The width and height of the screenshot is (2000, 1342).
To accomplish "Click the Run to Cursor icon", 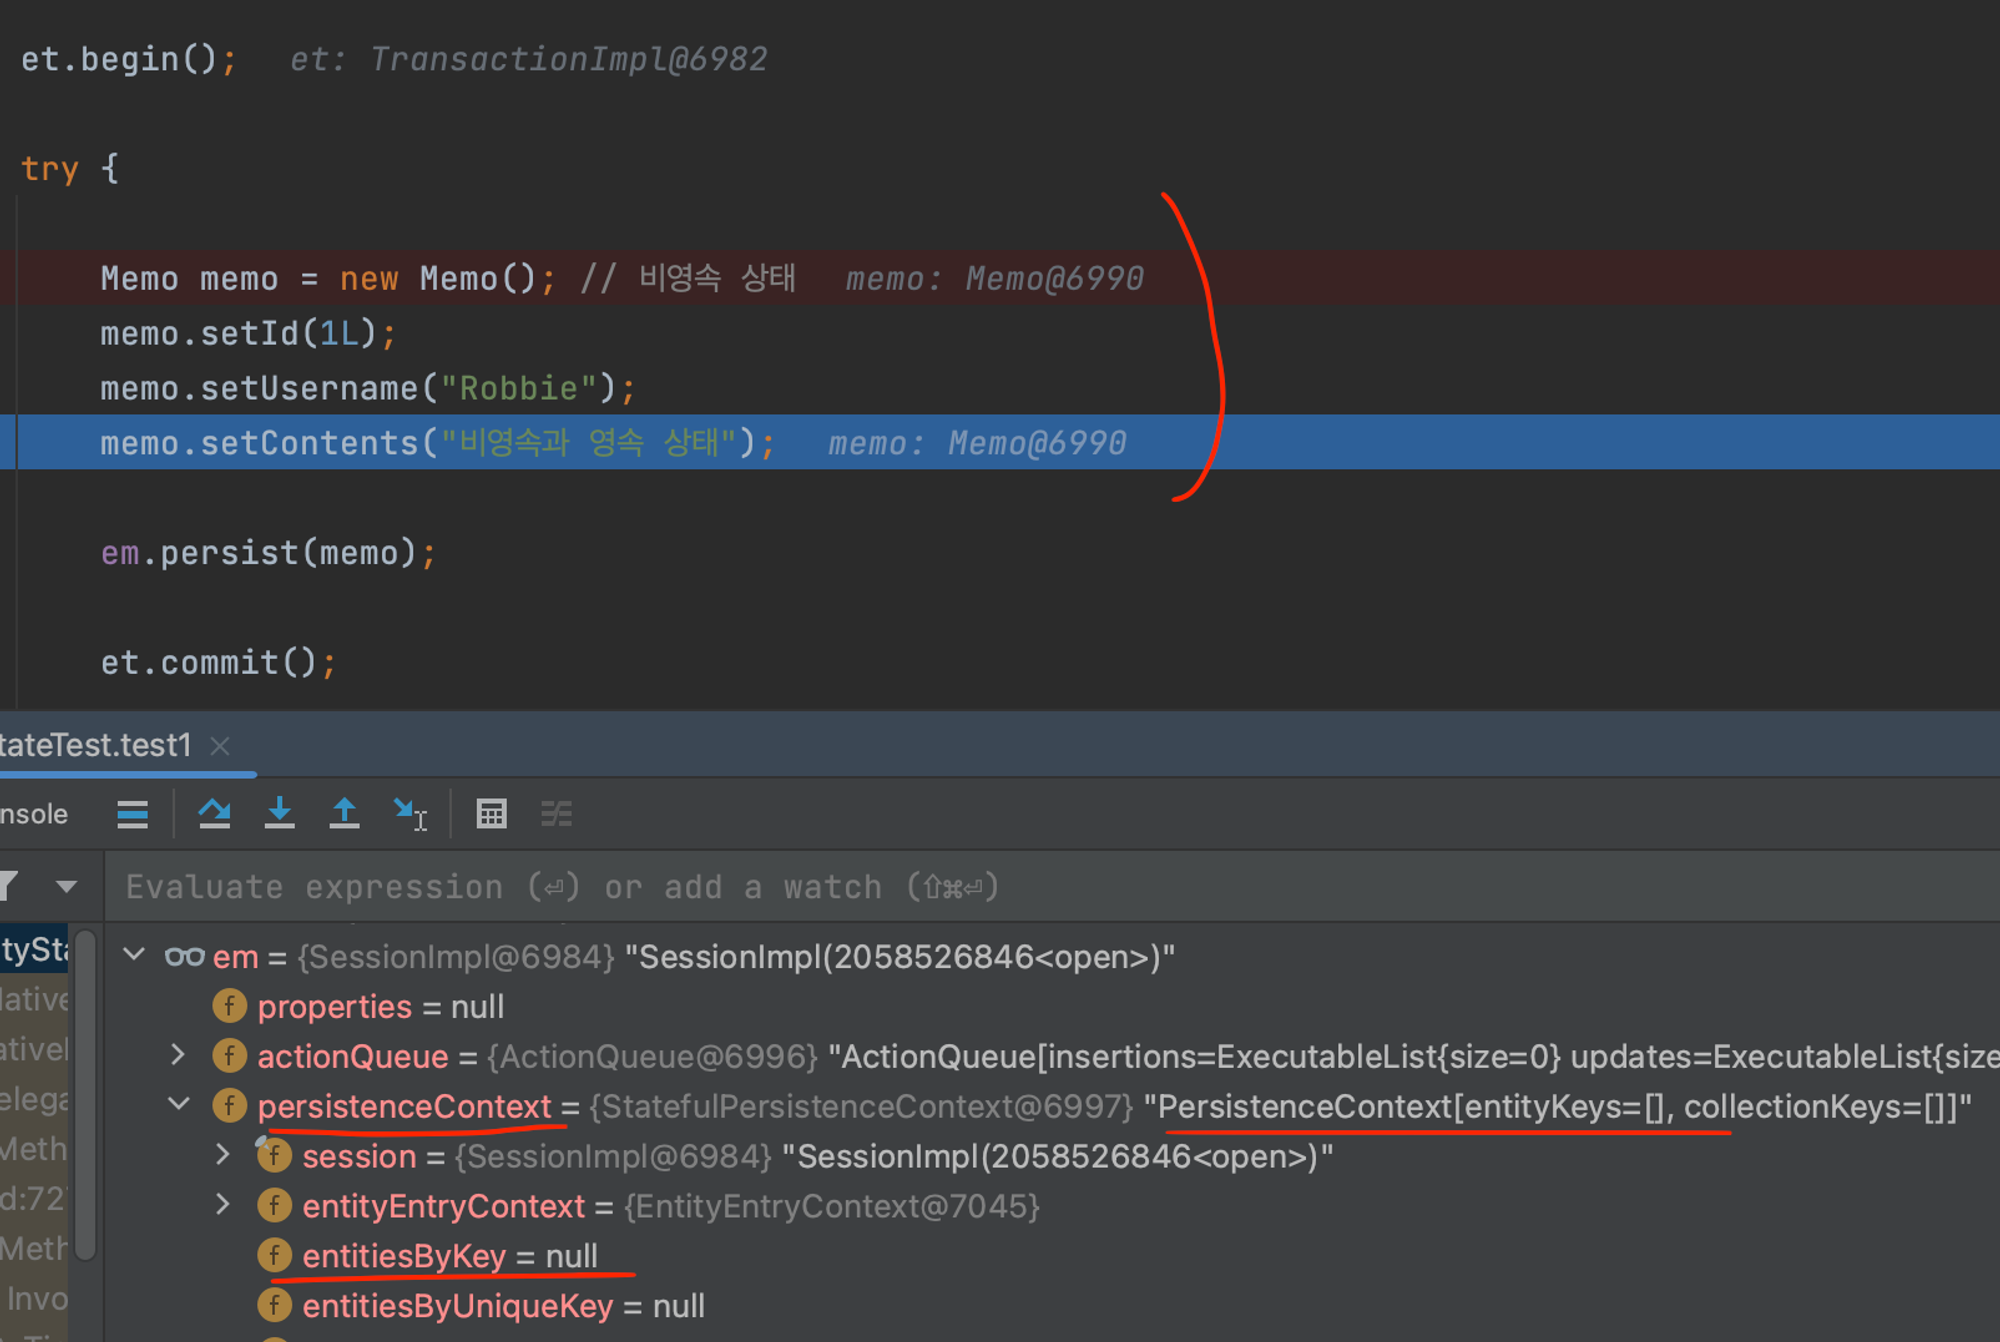I will (x=409, y=814).
